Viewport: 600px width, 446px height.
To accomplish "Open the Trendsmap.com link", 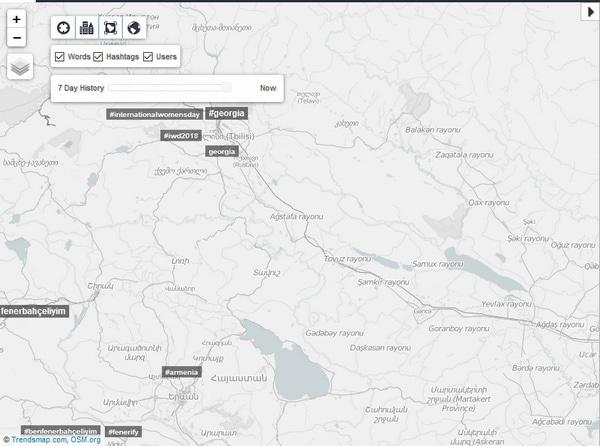I will coord(40,439).
